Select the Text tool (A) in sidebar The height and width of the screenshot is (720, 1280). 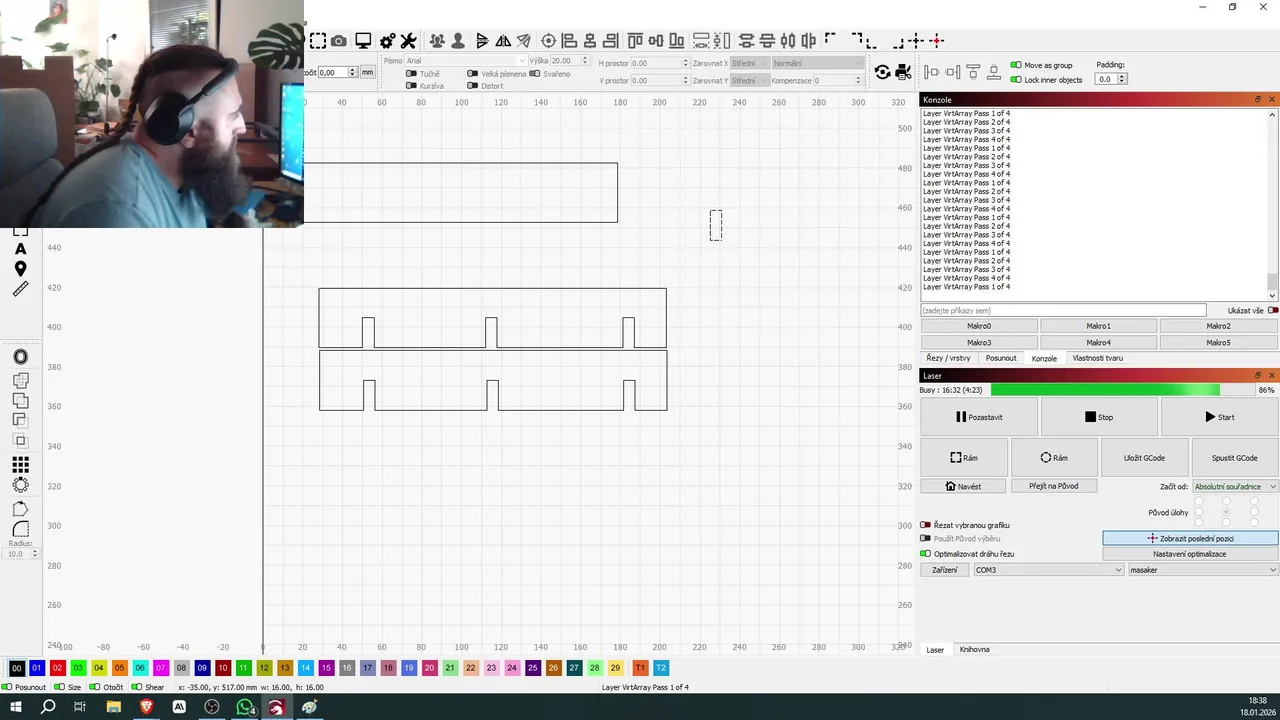20,248
